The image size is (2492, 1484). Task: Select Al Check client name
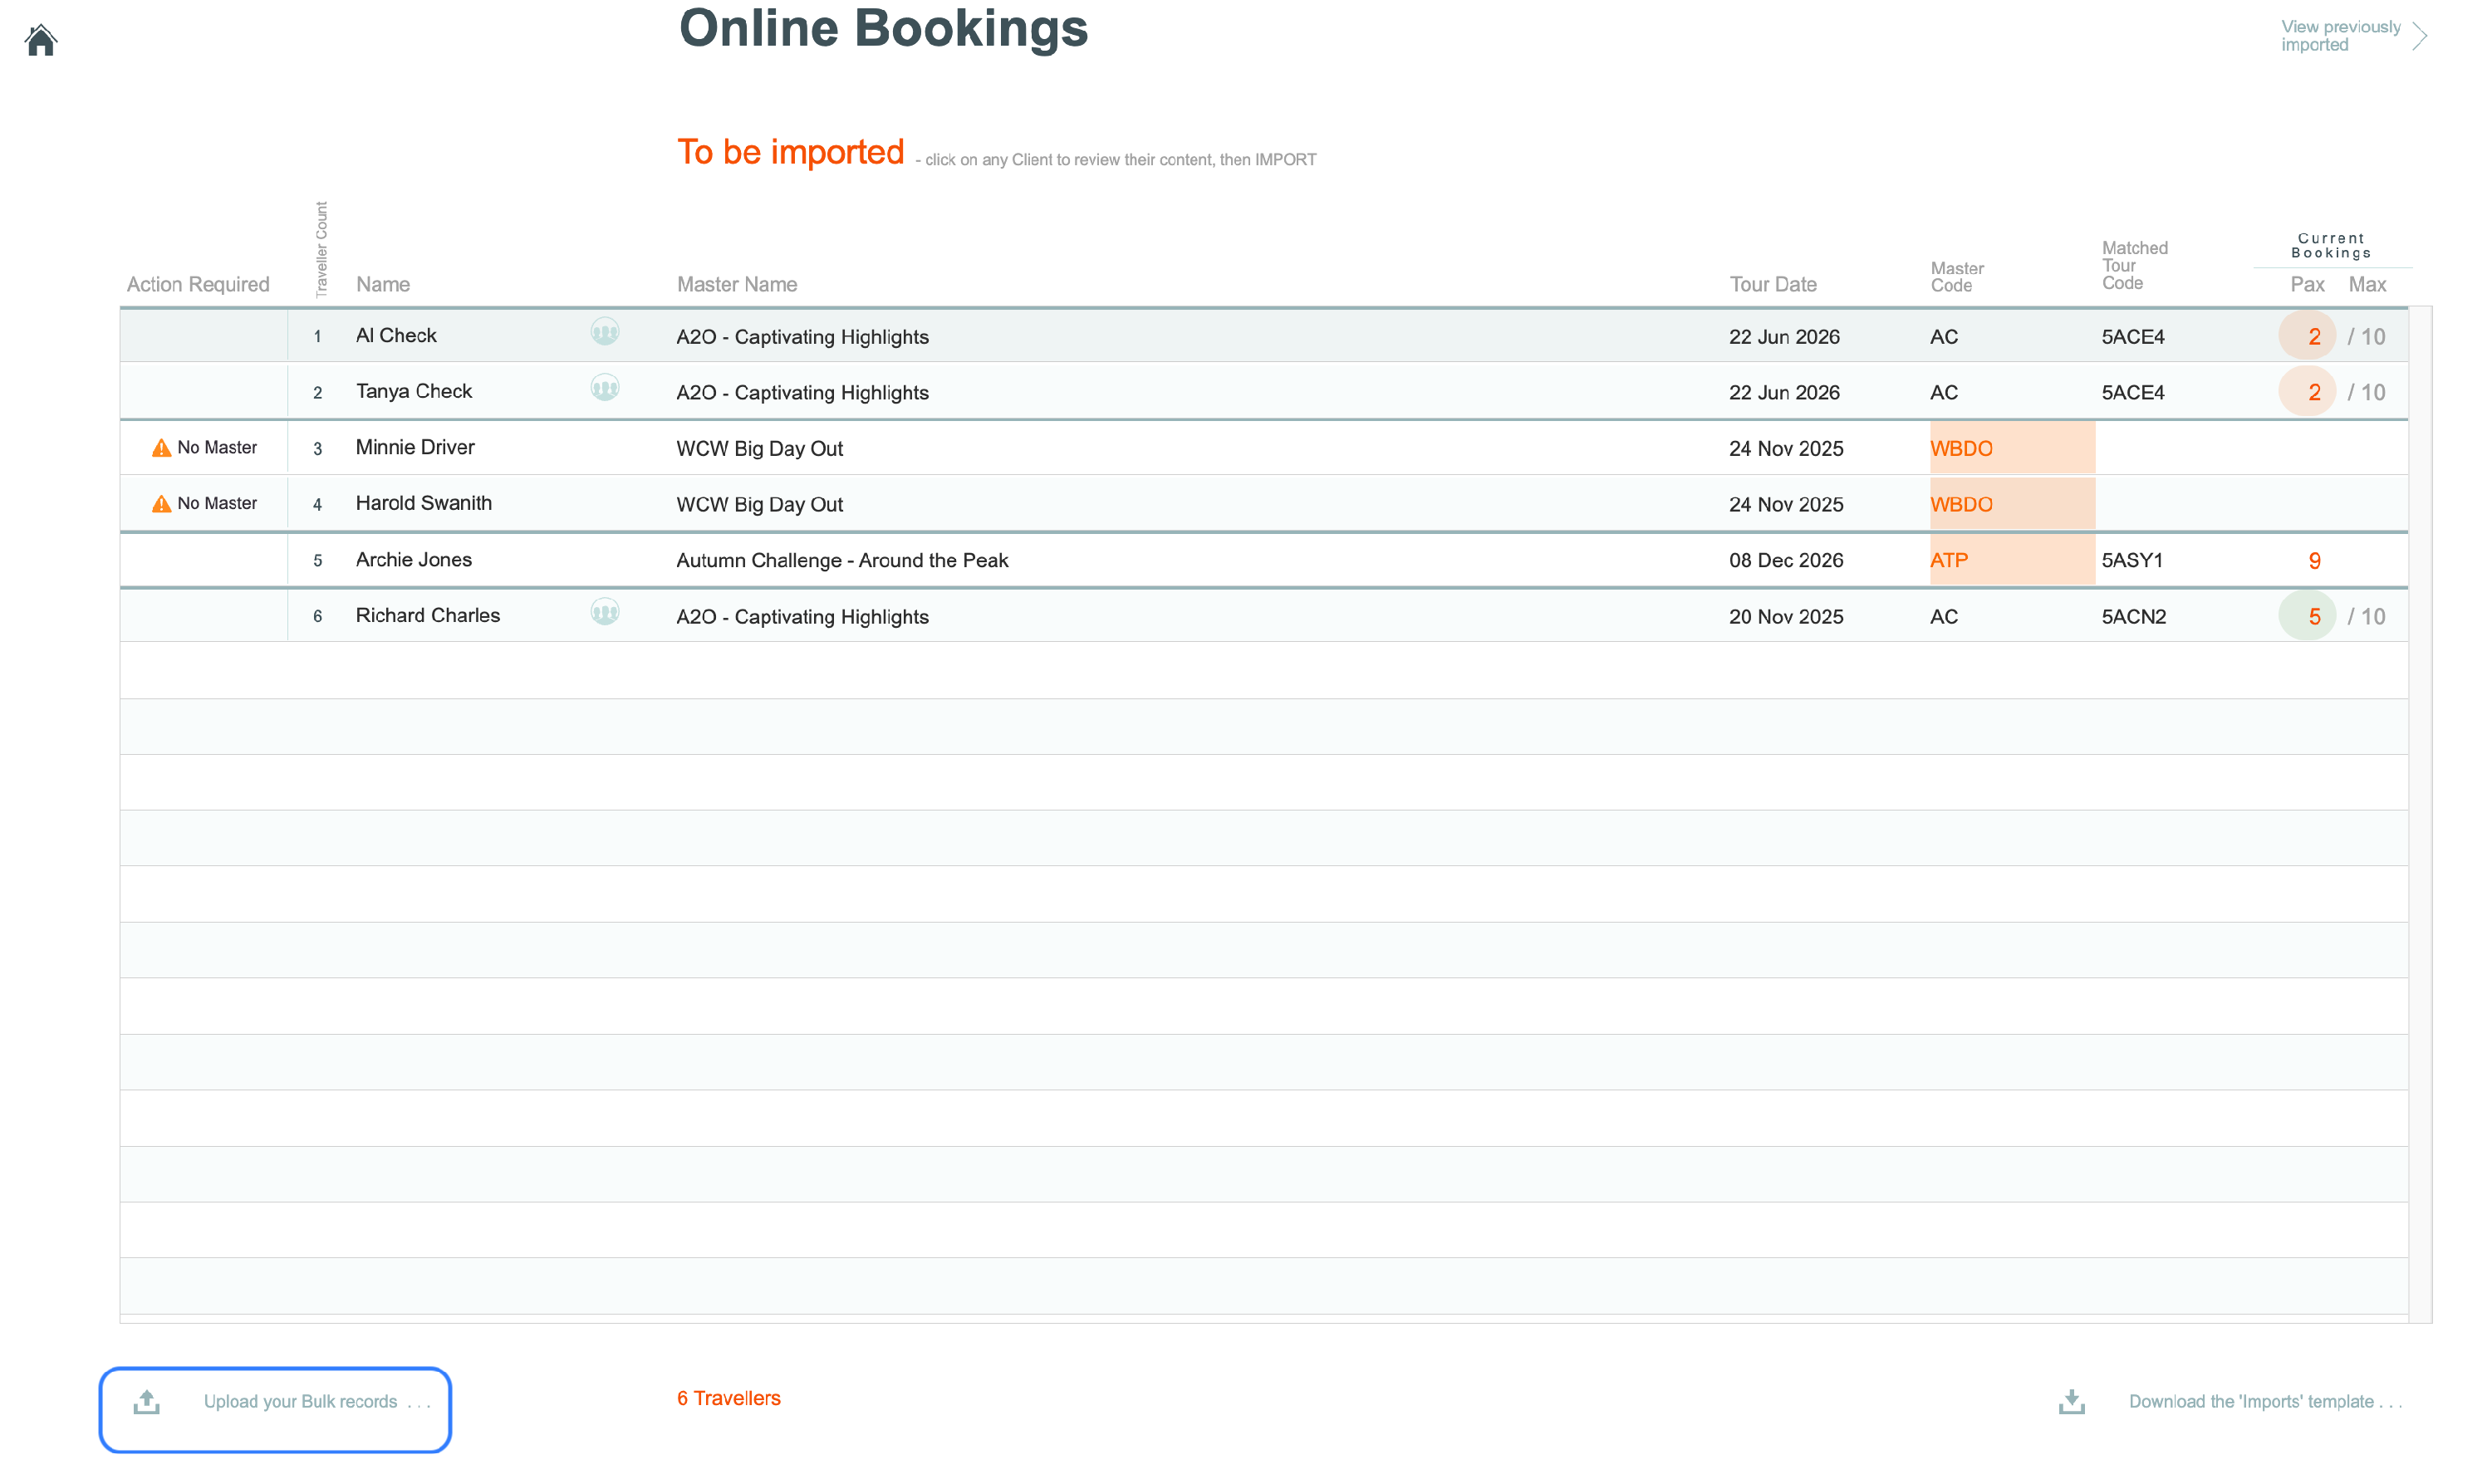pos(396,336)
